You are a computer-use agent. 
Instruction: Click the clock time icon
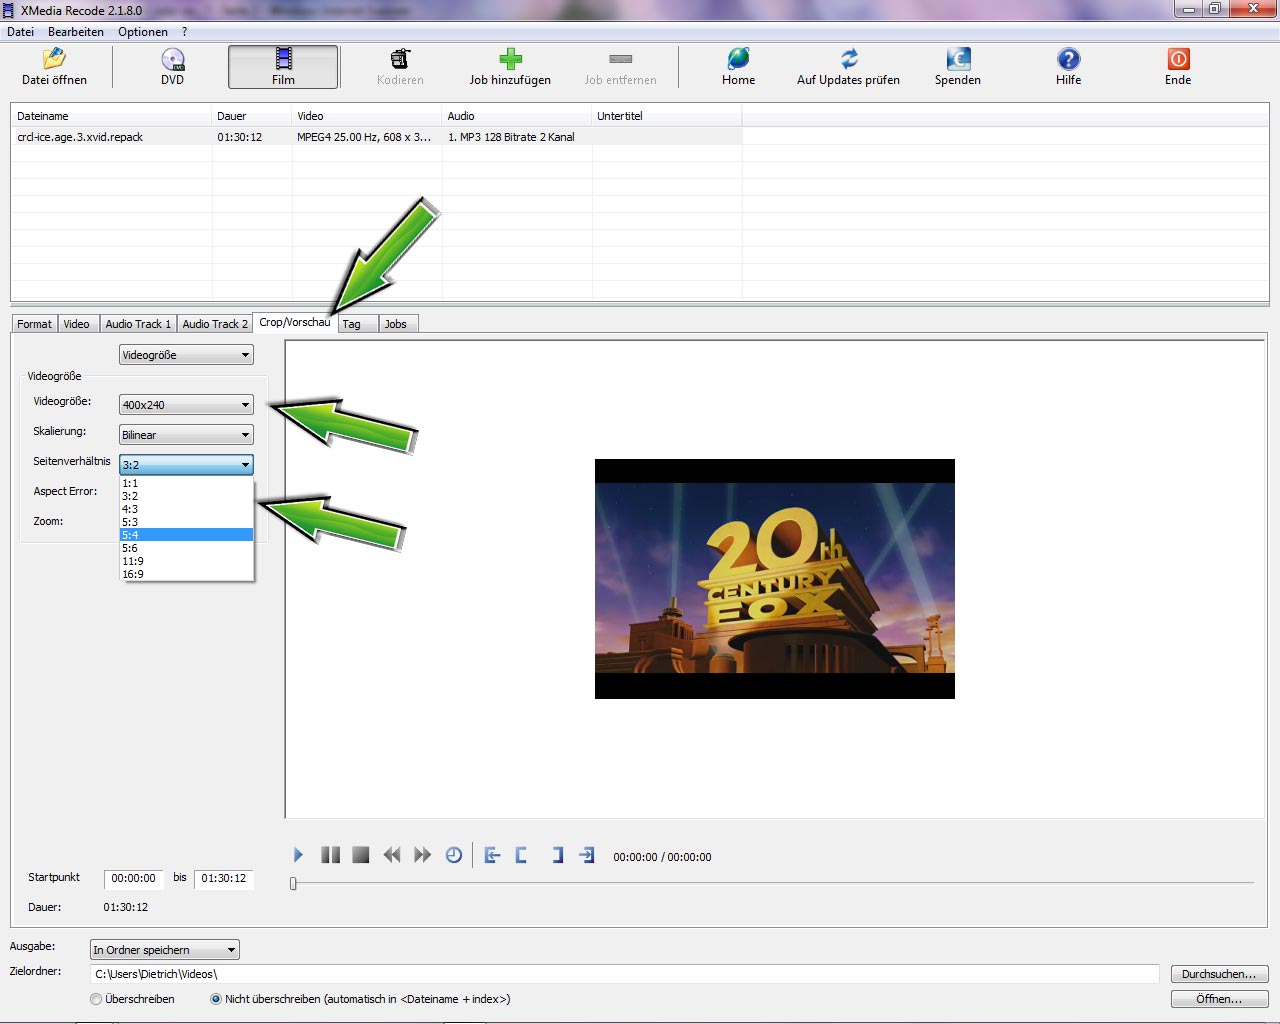click(454, 855)
